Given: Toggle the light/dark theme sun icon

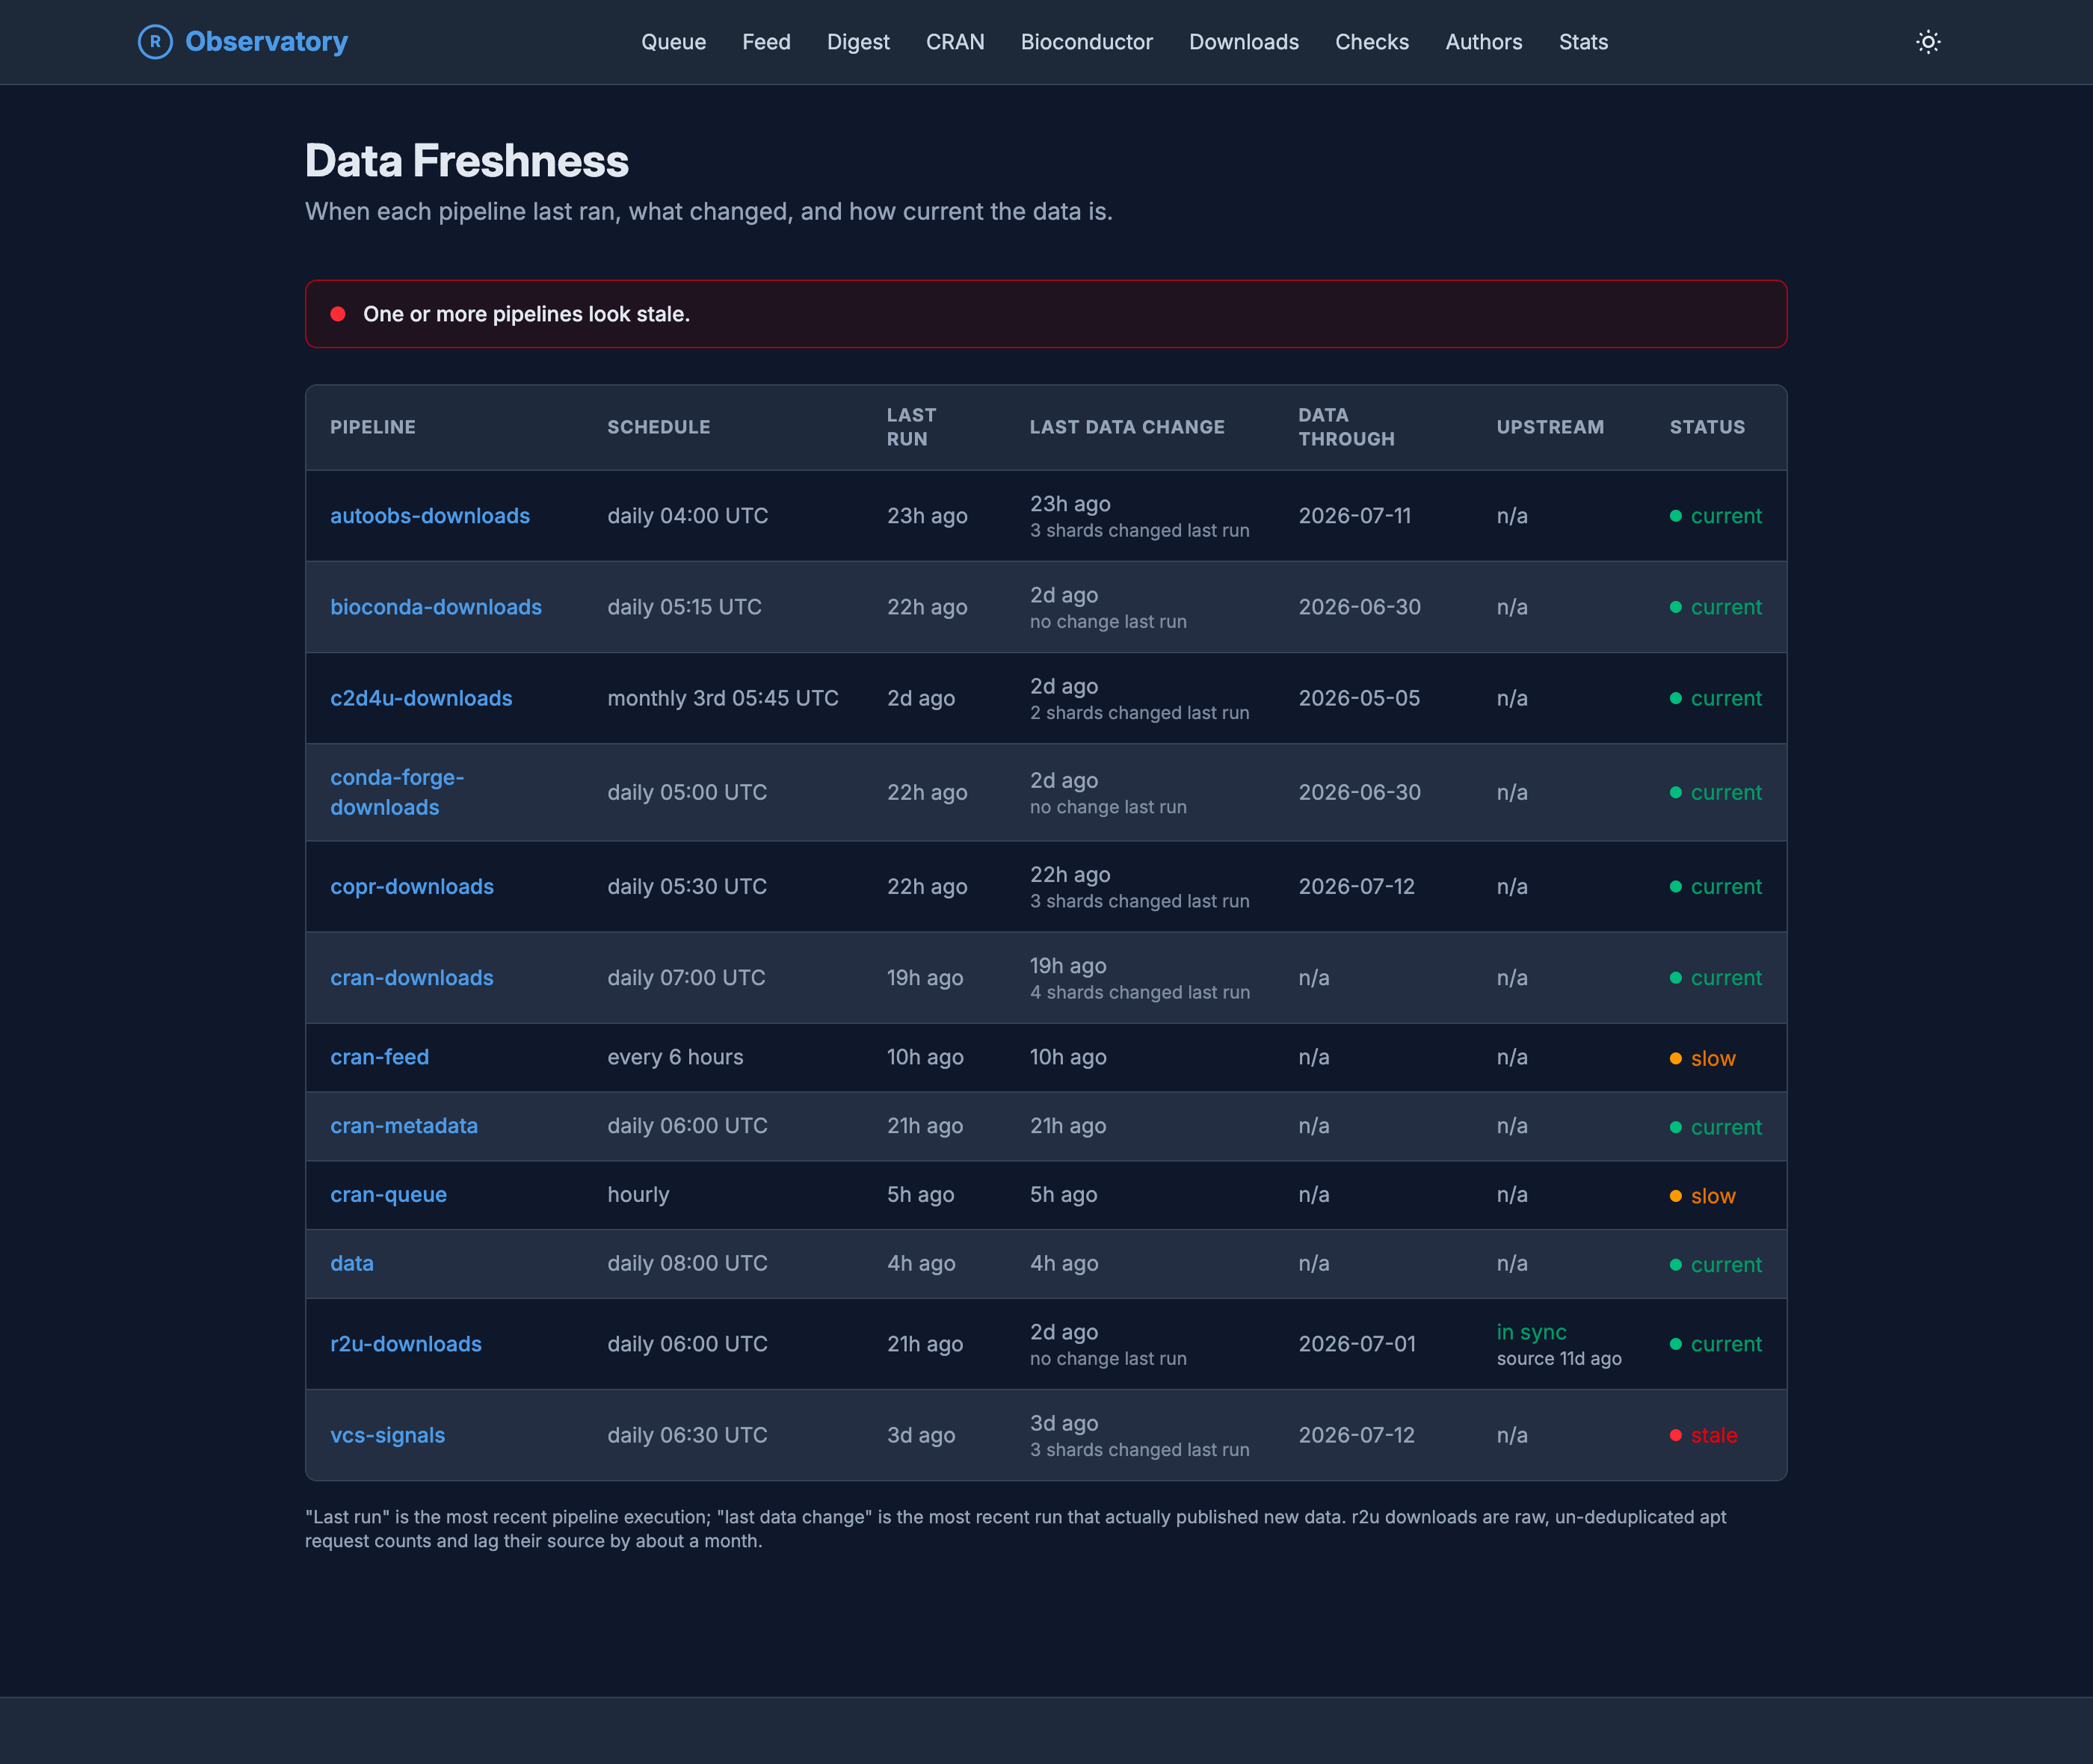Looking at the screenshot, I should [1928, 42].
